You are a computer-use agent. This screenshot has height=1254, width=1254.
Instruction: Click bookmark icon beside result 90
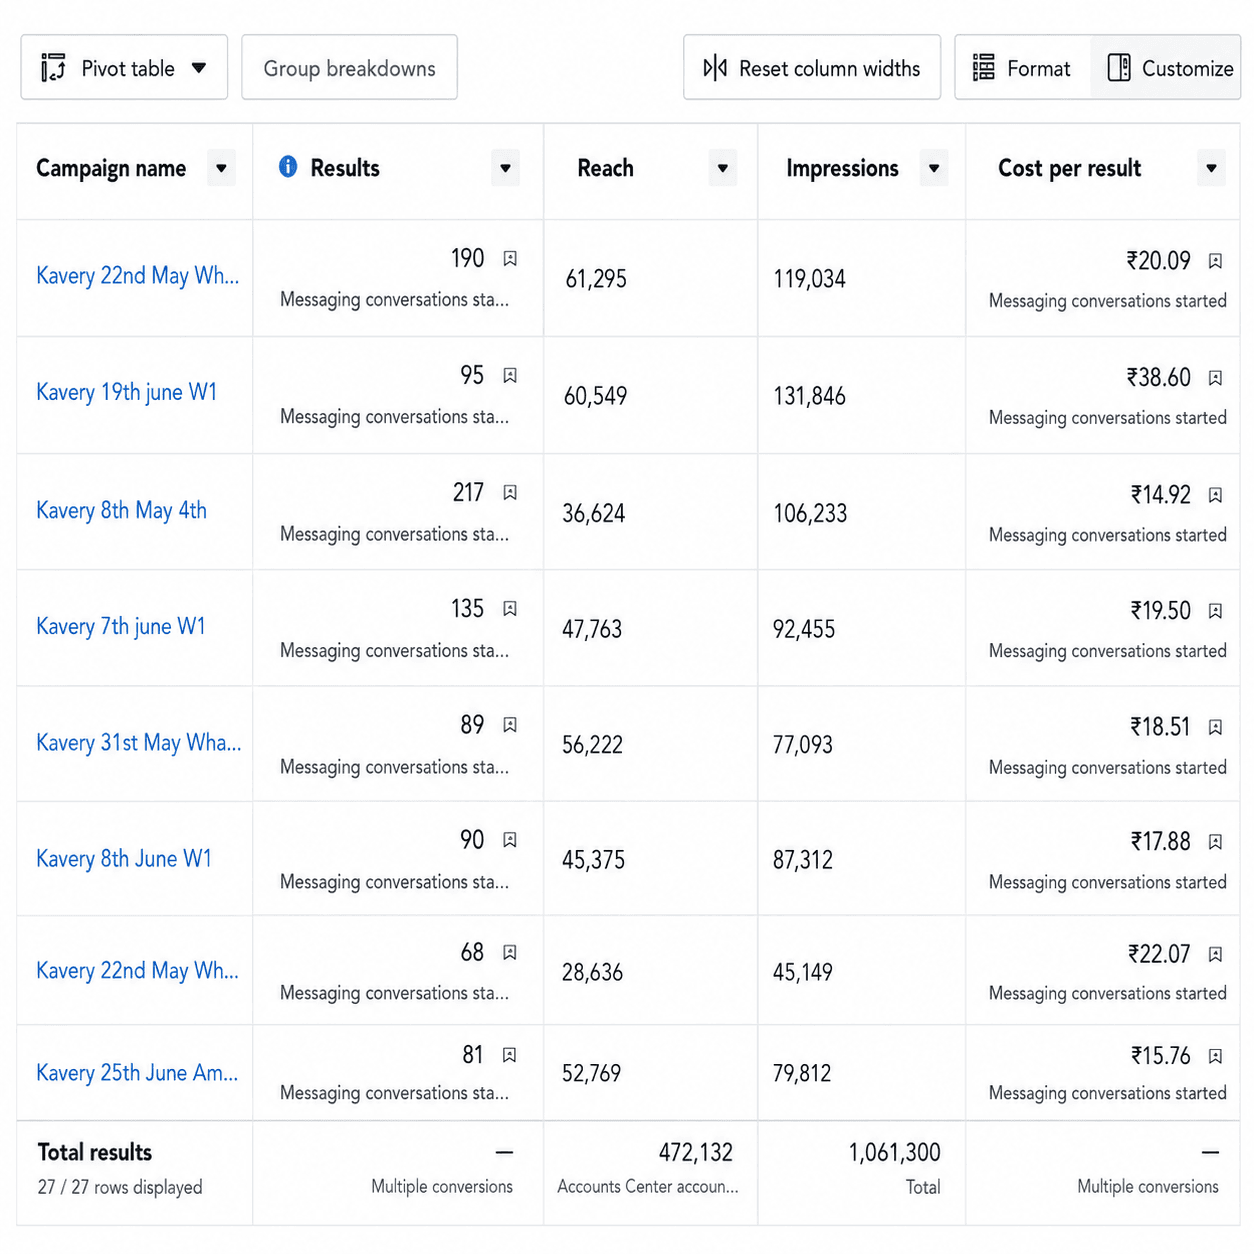click(x=510, y=839)
